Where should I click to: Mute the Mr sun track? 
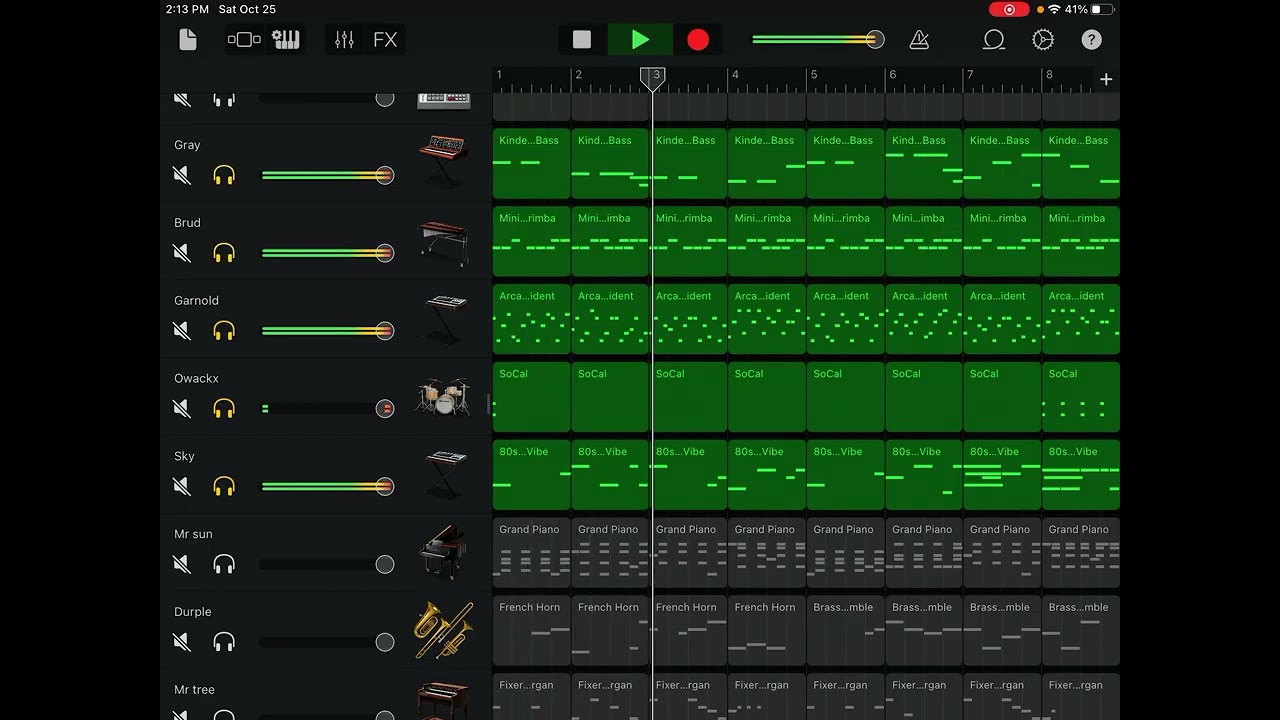pyautogui.click(x=182, y=565)
